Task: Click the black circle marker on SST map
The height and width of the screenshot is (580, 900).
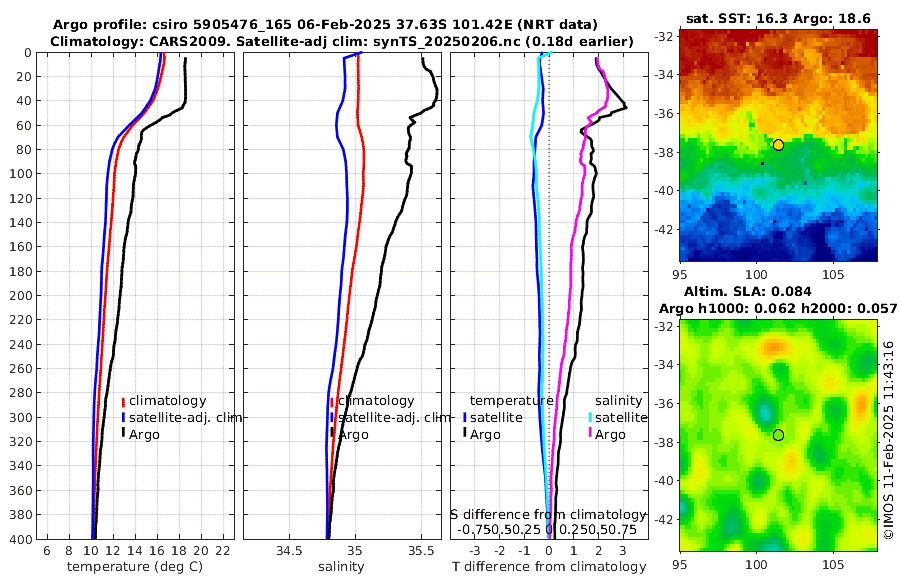Action: coord(778,145)
